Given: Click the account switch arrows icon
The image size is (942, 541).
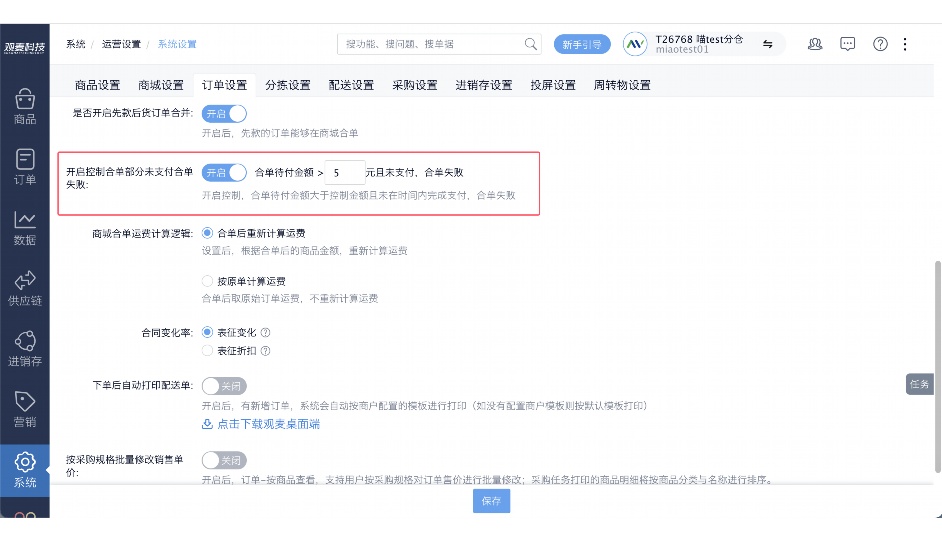Looking at the screenshot, I should (x=768, y=44).
